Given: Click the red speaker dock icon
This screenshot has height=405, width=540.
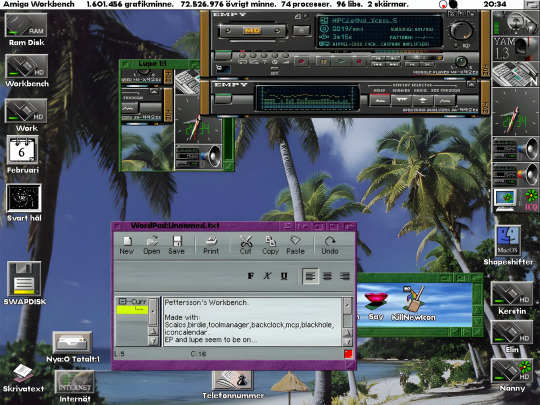Looking at the screenshot, I should click(515, 175).
